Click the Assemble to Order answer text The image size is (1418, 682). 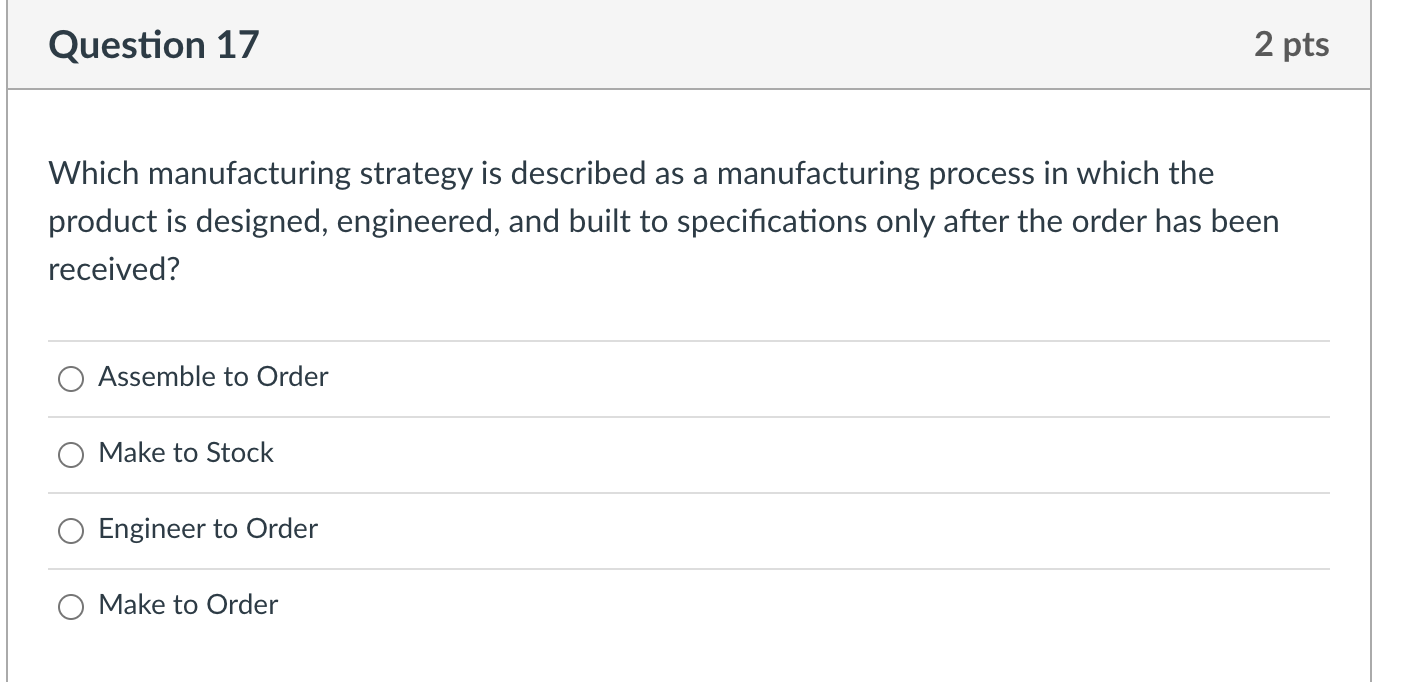[212, 377]
